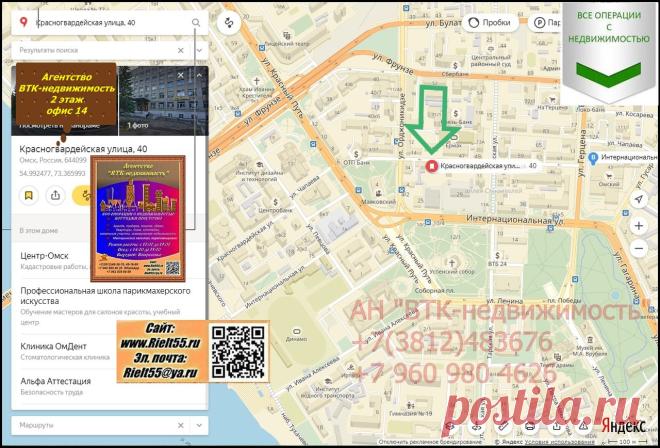The image size is (660, 448).
Task: Zoom out with the minus button
Action: [x=639, y=248]
